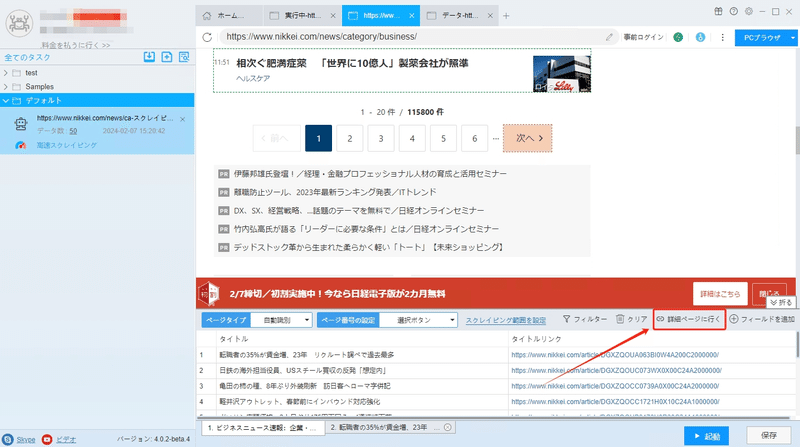Close the 実行中 tab
Viewport: 800px width, 447px height.
(x=333, y=16)
